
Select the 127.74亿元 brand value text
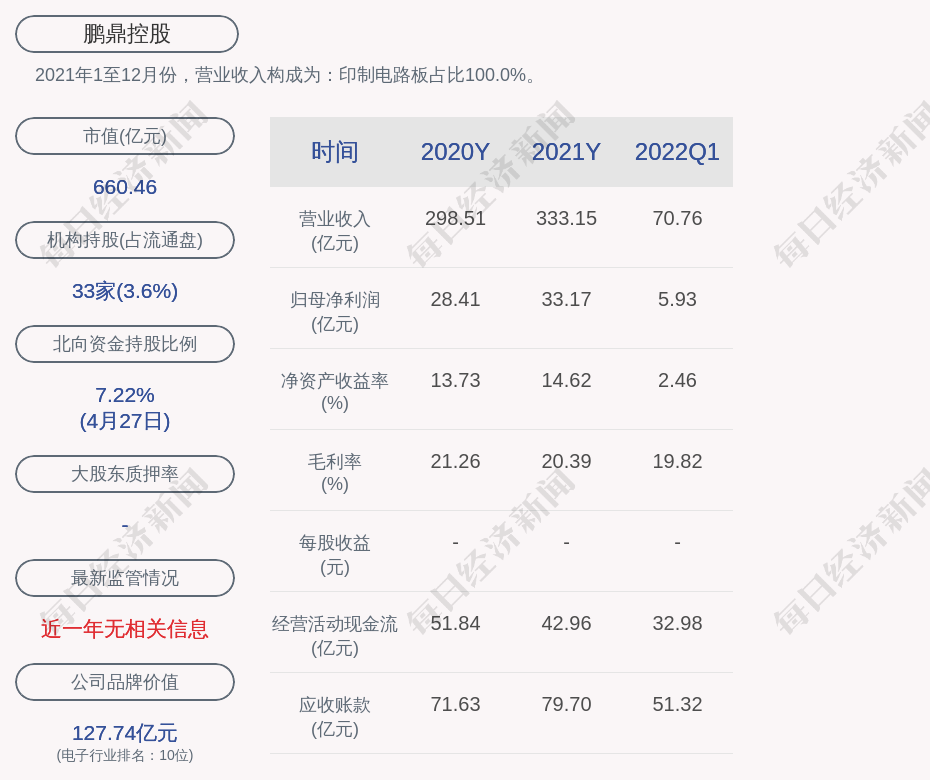[x=125, y=733]
